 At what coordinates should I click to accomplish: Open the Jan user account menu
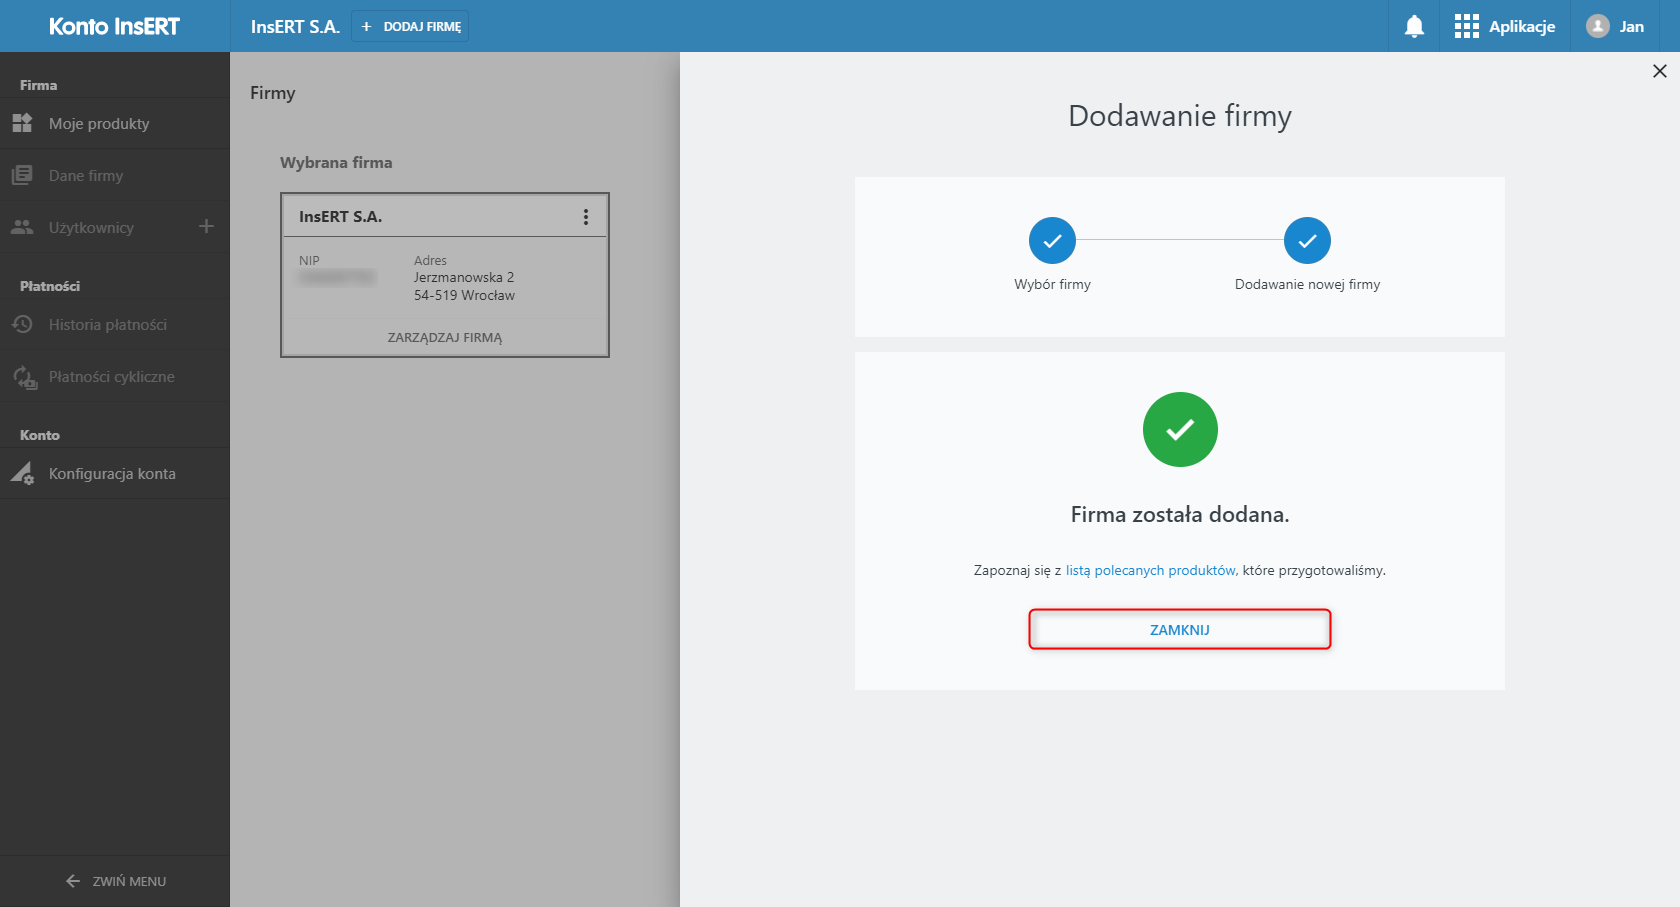[1615, 26]
